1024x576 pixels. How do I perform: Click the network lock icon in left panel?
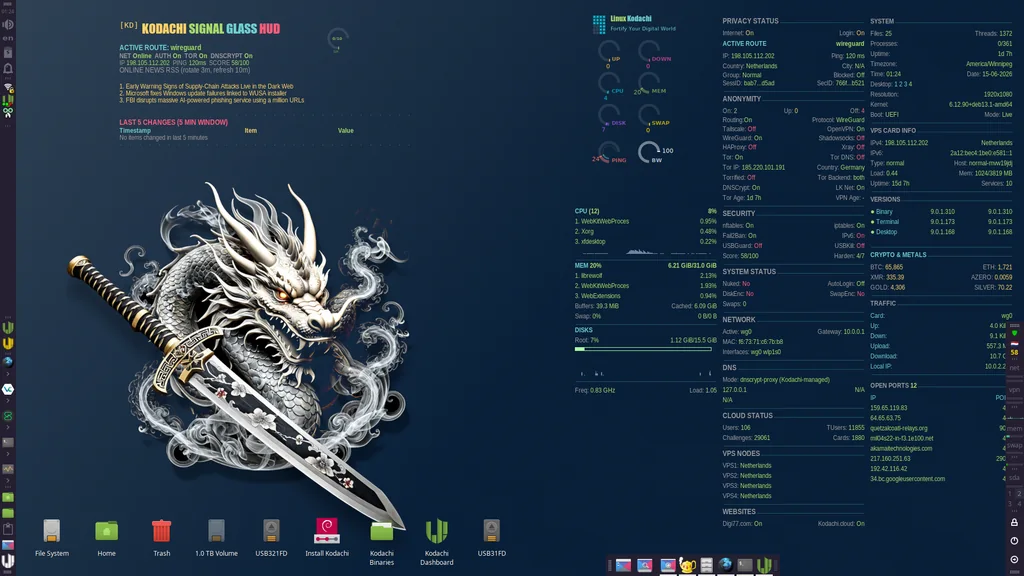coord(8,86)
